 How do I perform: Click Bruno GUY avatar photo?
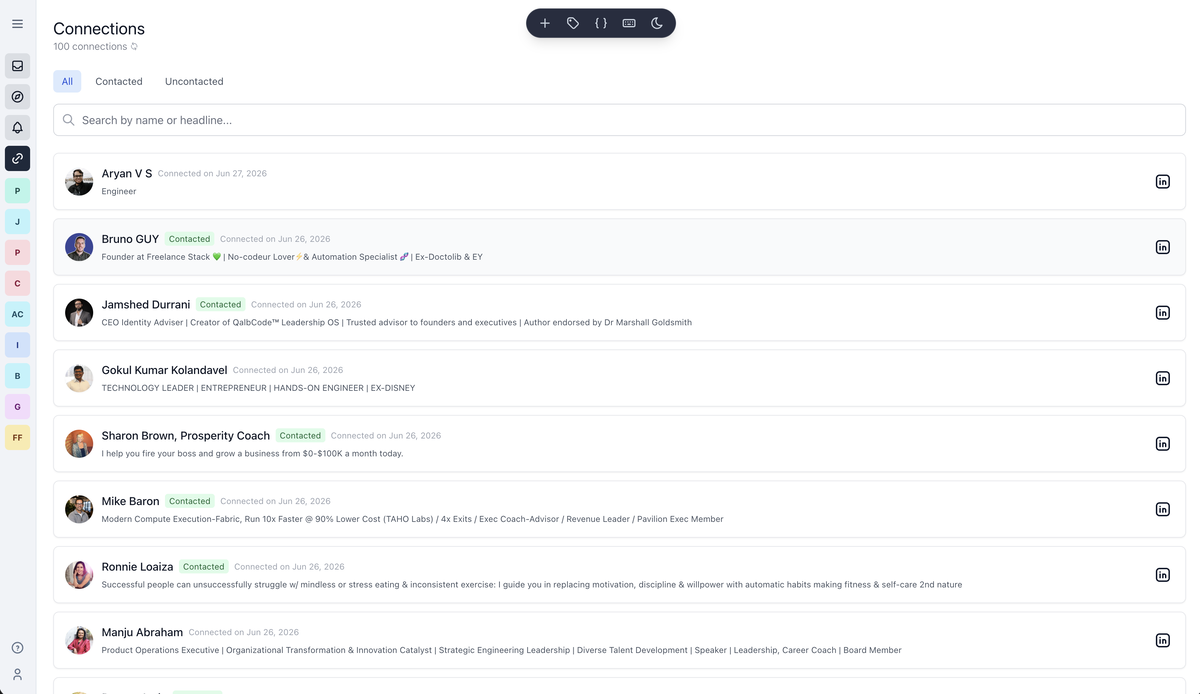tap(79, 247)
